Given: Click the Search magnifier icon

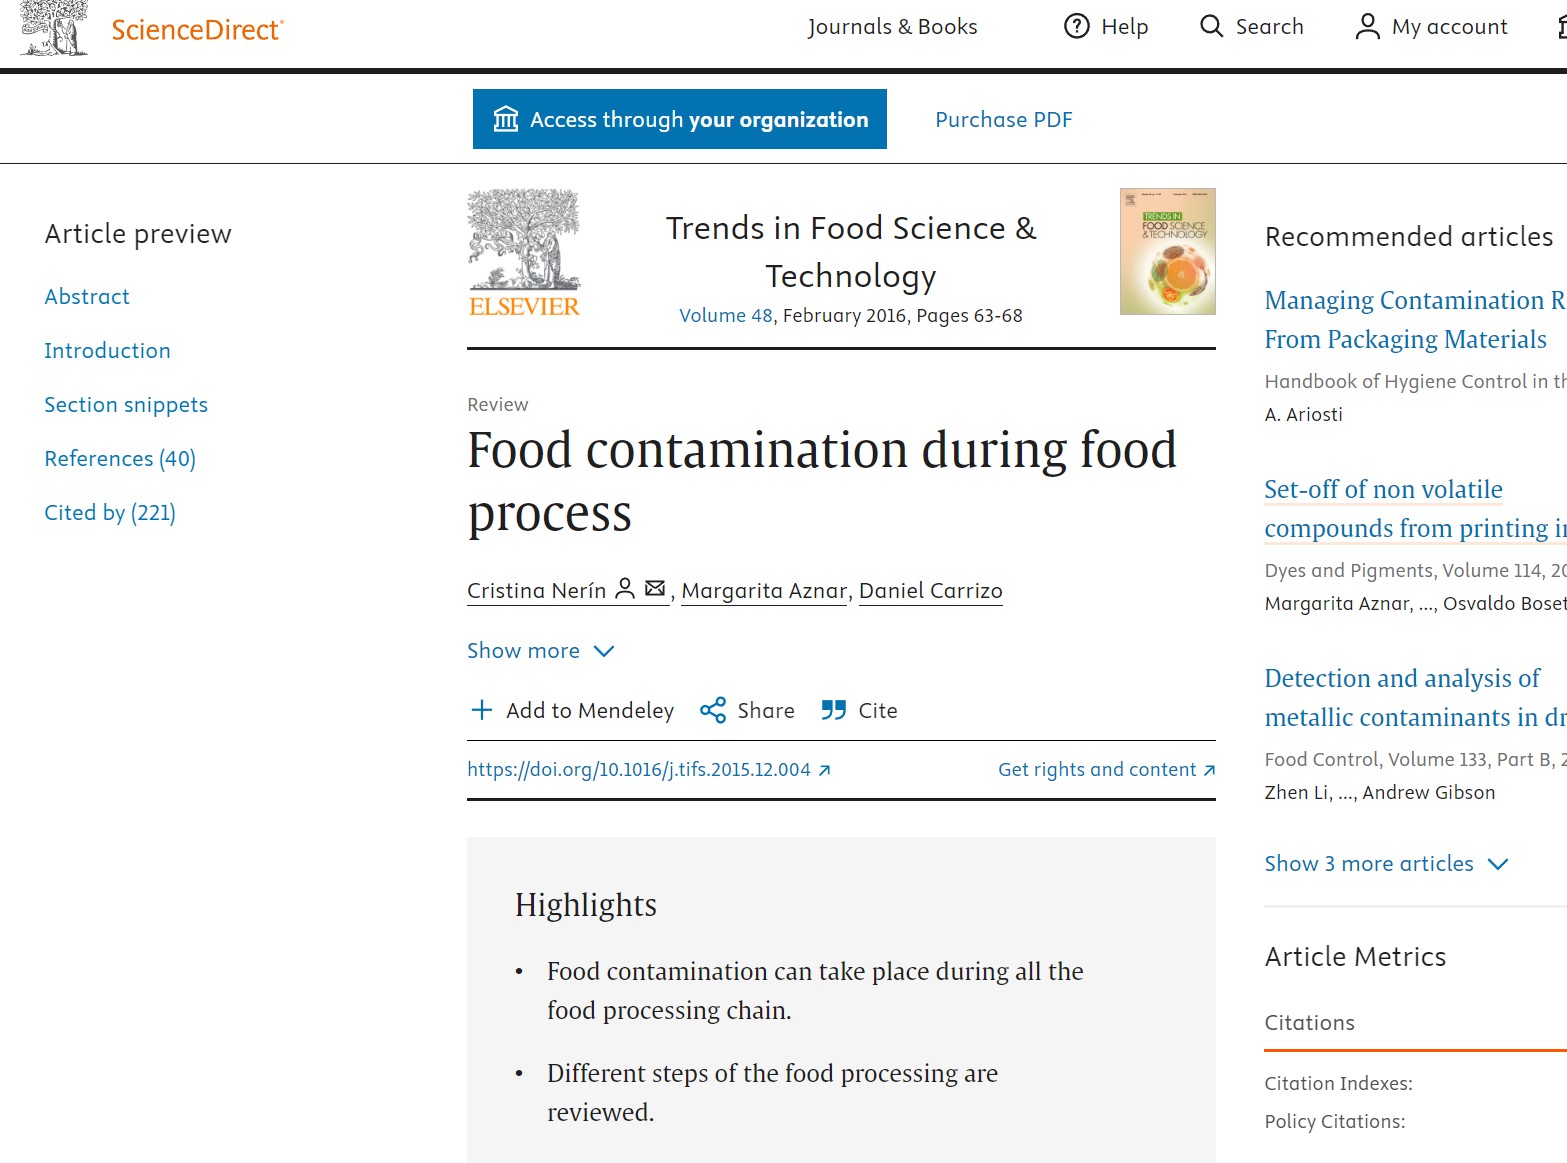Looking at the screenshot, I should pos(1210,27).
